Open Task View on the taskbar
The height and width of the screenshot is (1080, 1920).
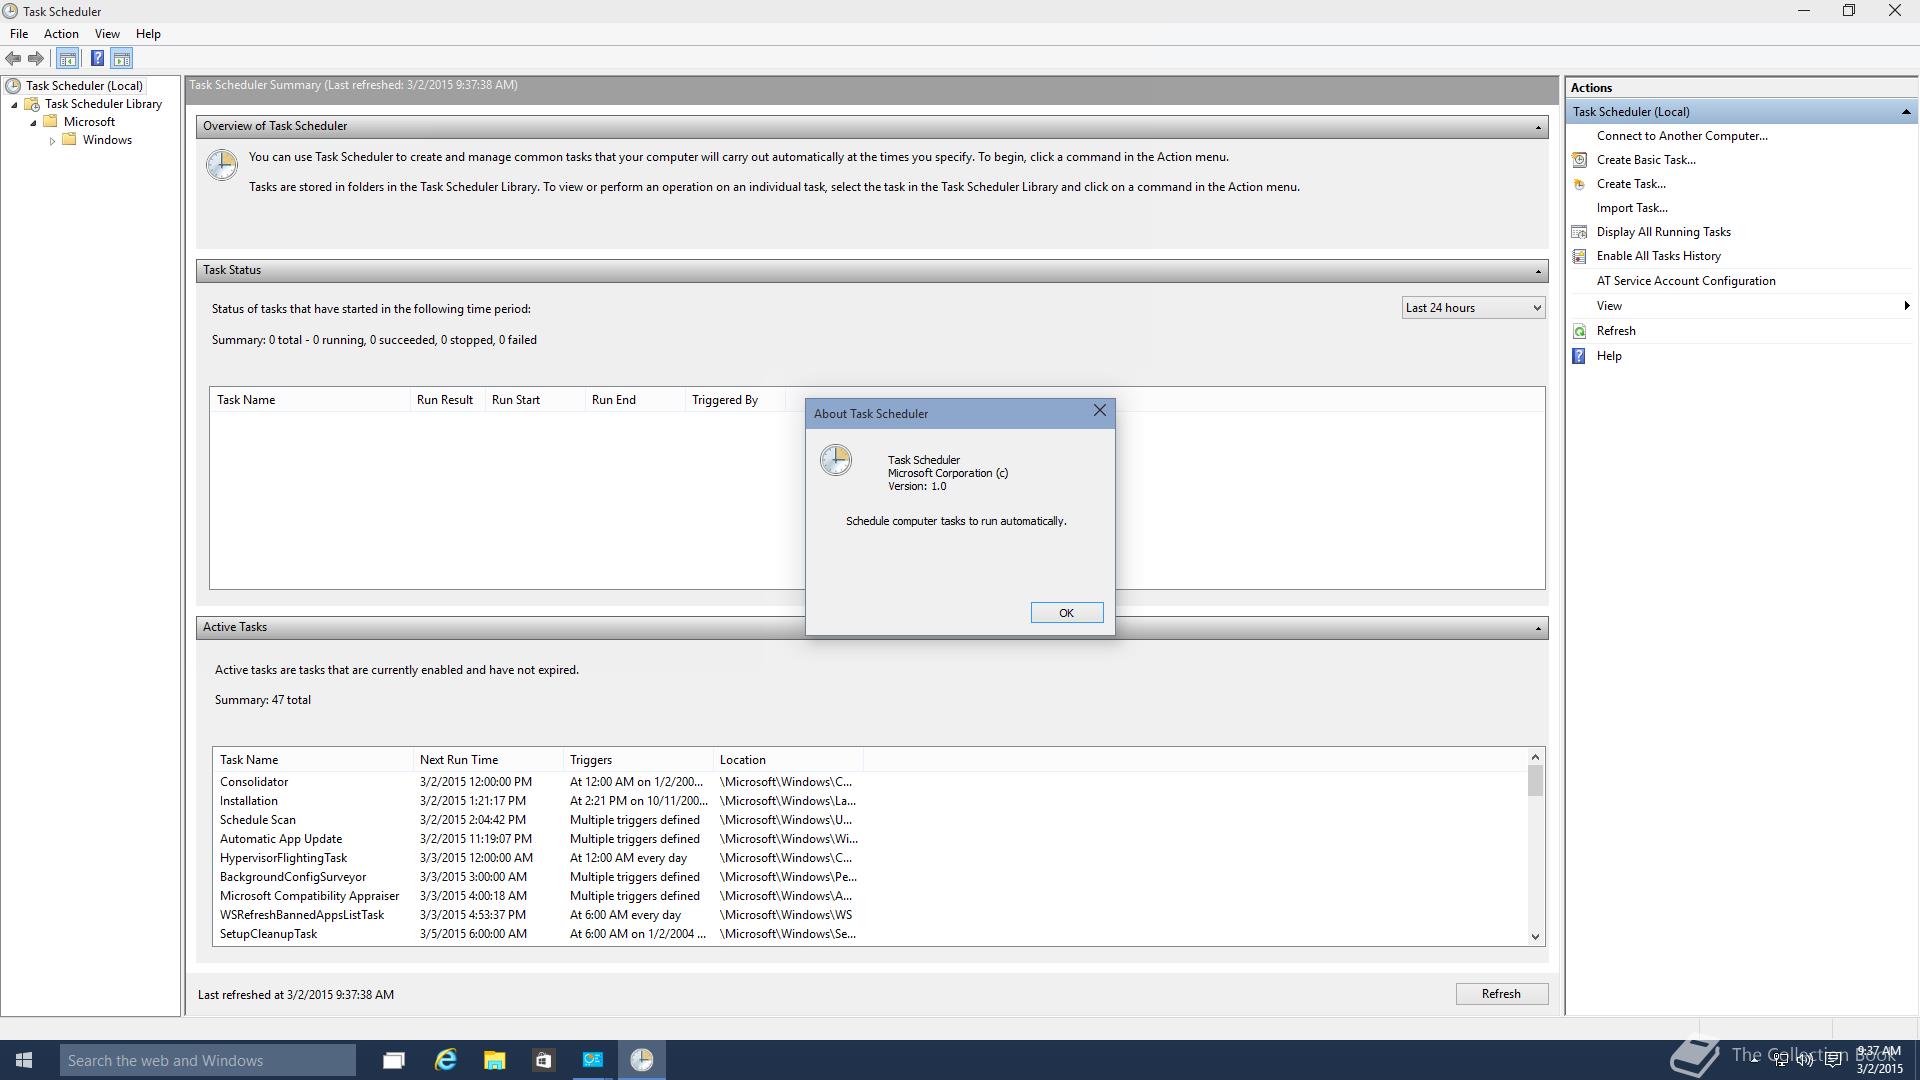click(x=394, y=1060)
